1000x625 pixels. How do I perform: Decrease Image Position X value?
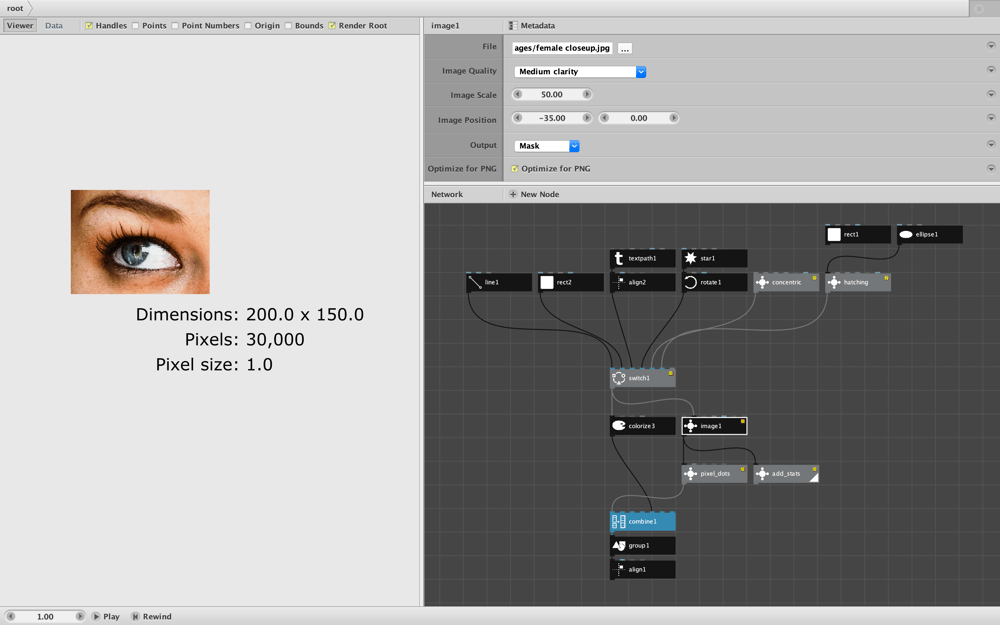(x=518, y=118)
